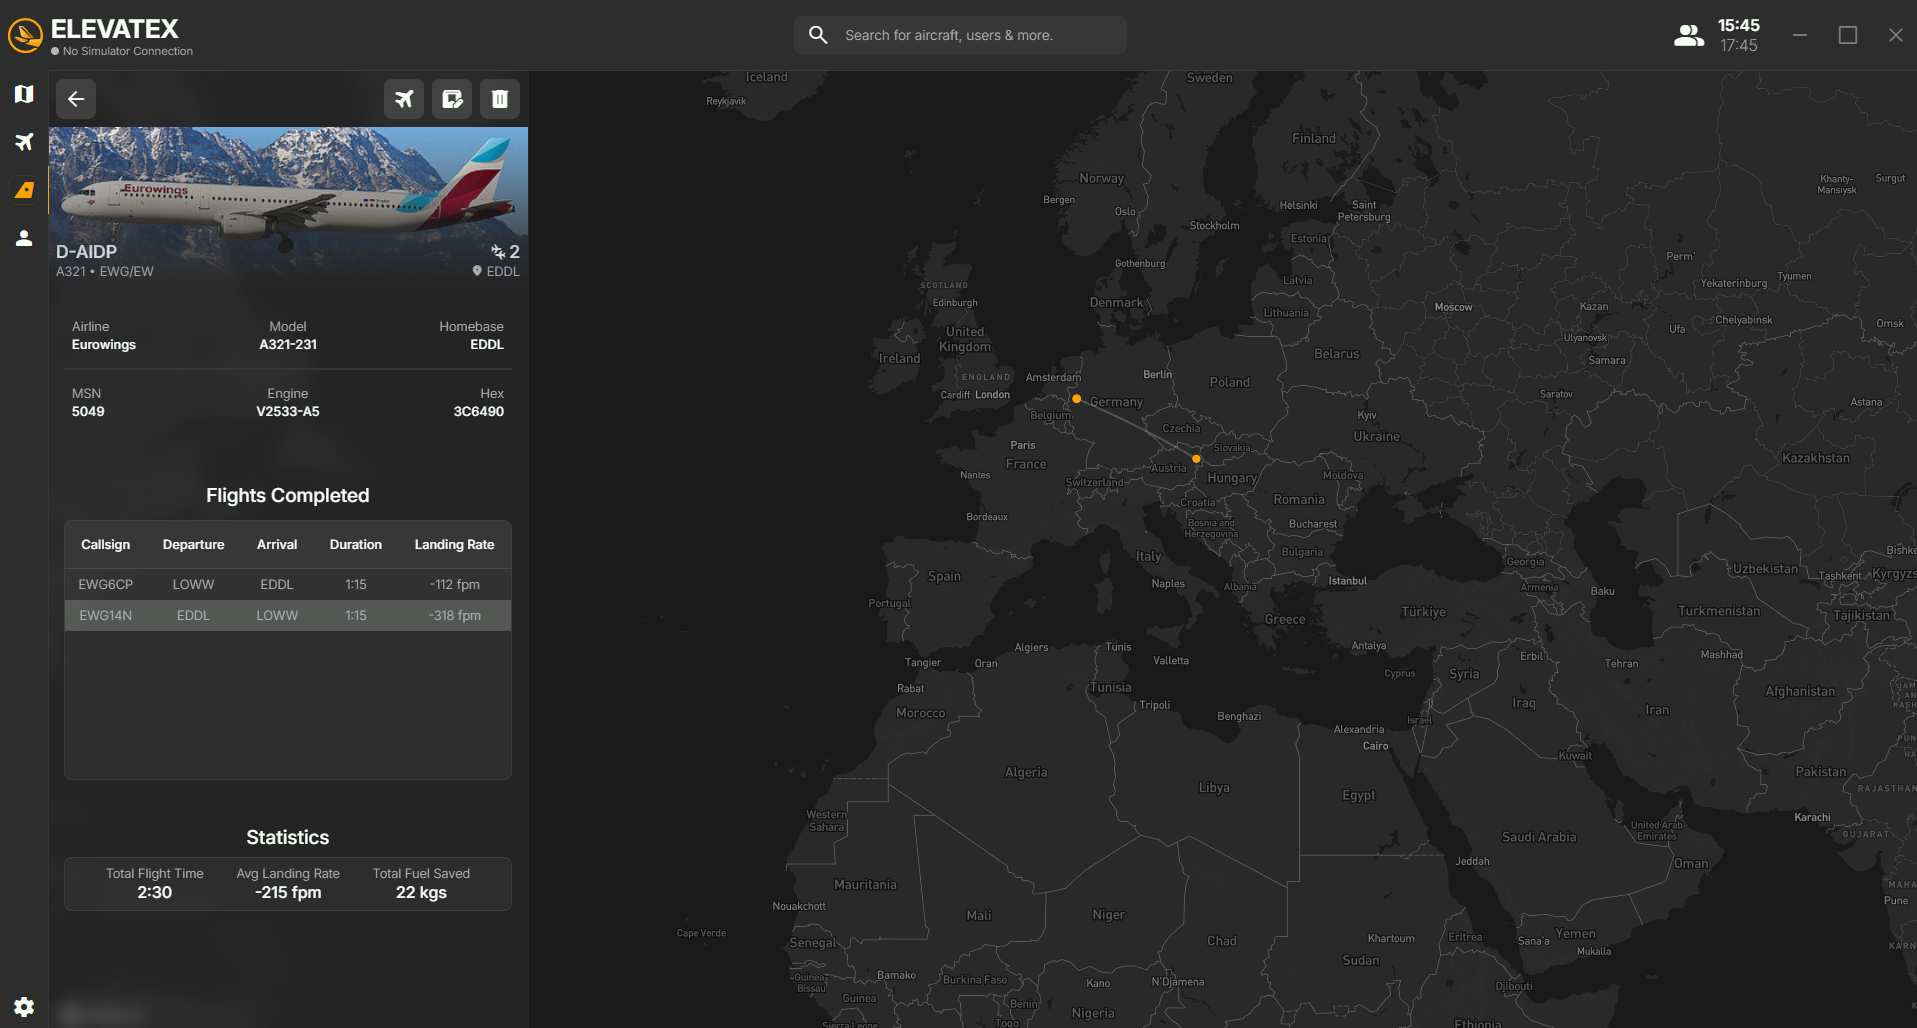This screenshot has height=1028, width=1917.
Task: Open the online users icon
Action: 1689,35
